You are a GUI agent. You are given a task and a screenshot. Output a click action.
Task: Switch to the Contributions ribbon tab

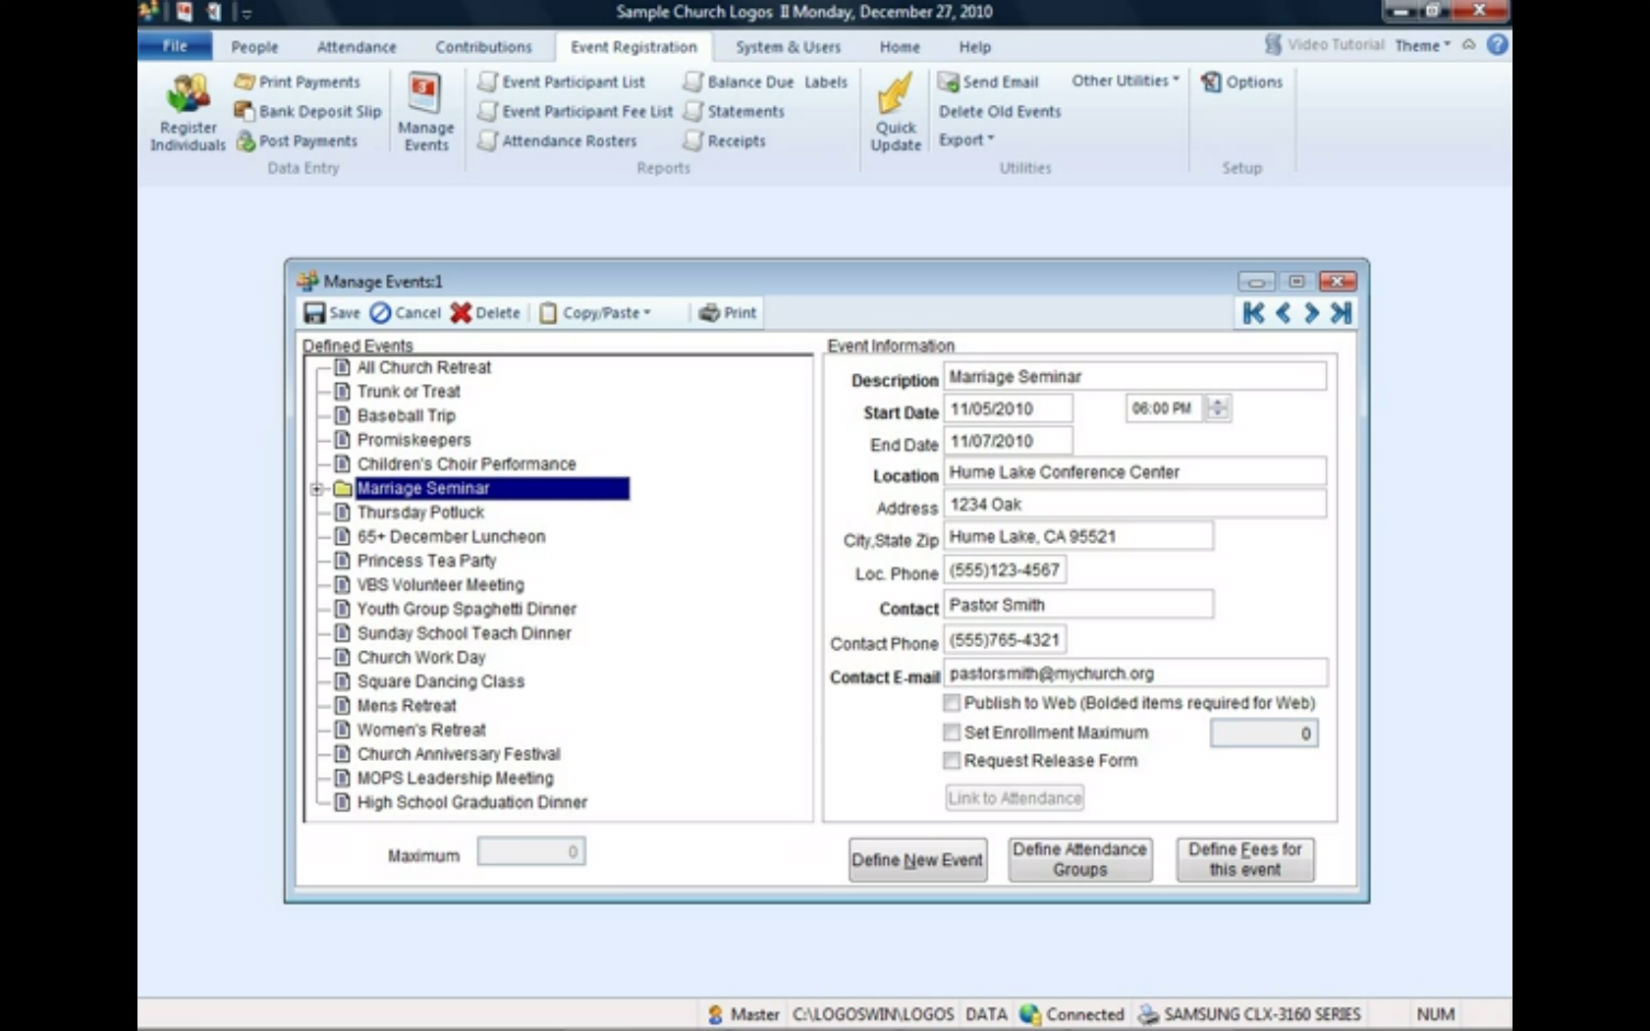[483, 46]
